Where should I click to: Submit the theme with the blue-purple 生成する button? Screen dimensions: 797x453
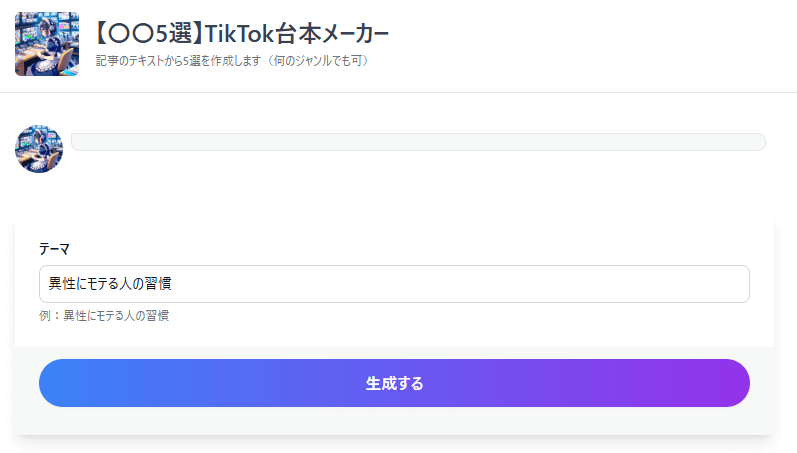(394, 383)
